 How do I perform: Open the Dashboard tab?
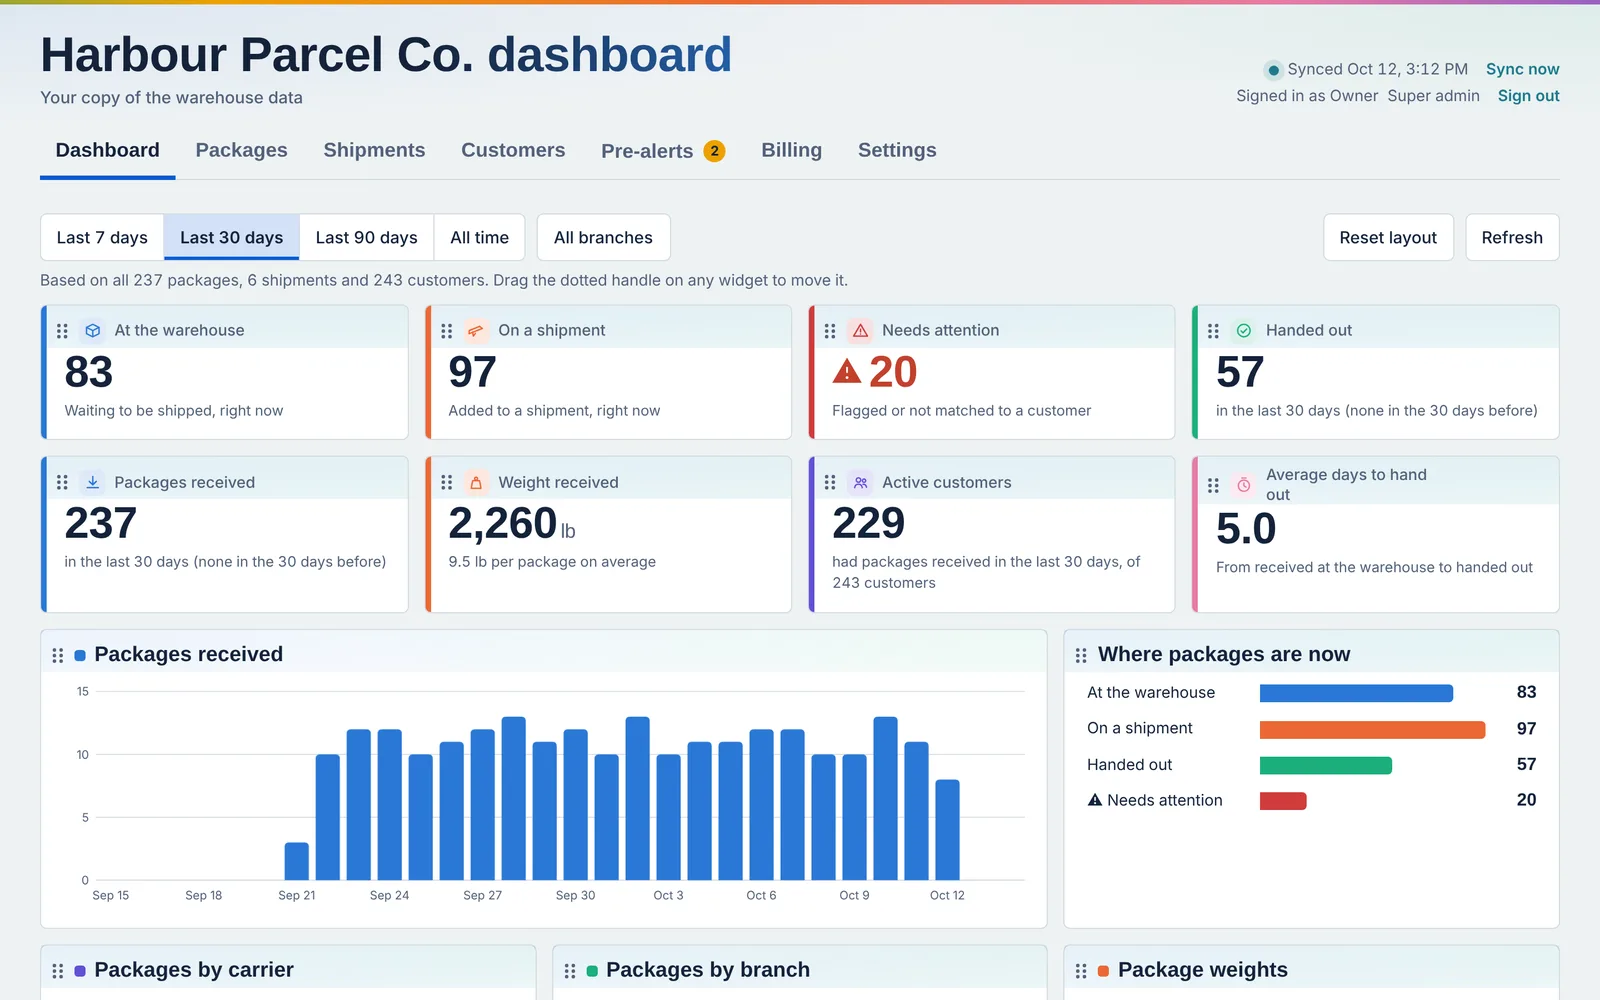pos(108,150)
